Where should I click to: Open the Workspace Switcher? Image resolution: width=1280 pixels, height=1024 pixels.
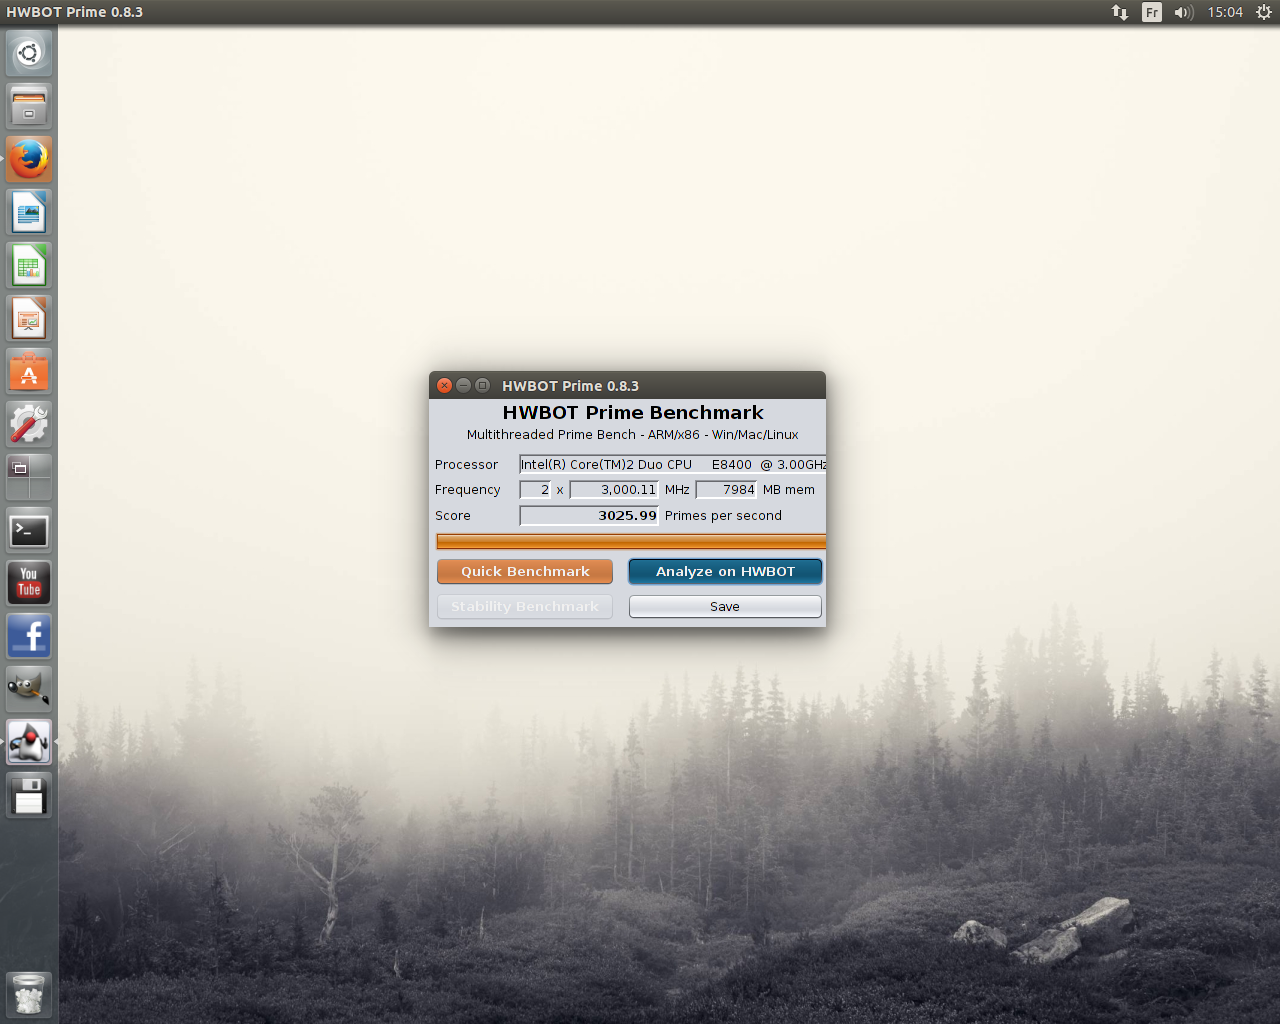(29, 477)
